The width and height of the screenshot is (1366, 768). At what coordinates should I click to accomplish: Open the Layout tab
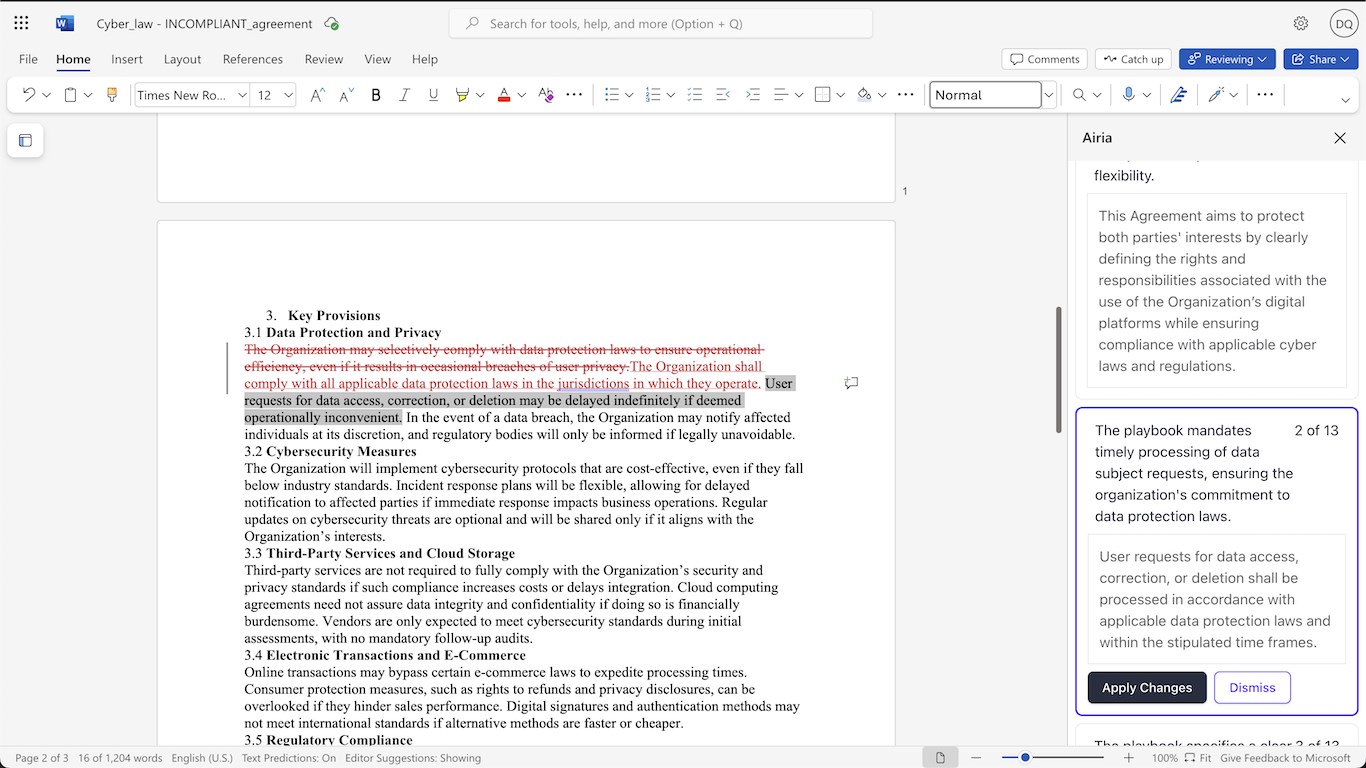tap(182, 59)
